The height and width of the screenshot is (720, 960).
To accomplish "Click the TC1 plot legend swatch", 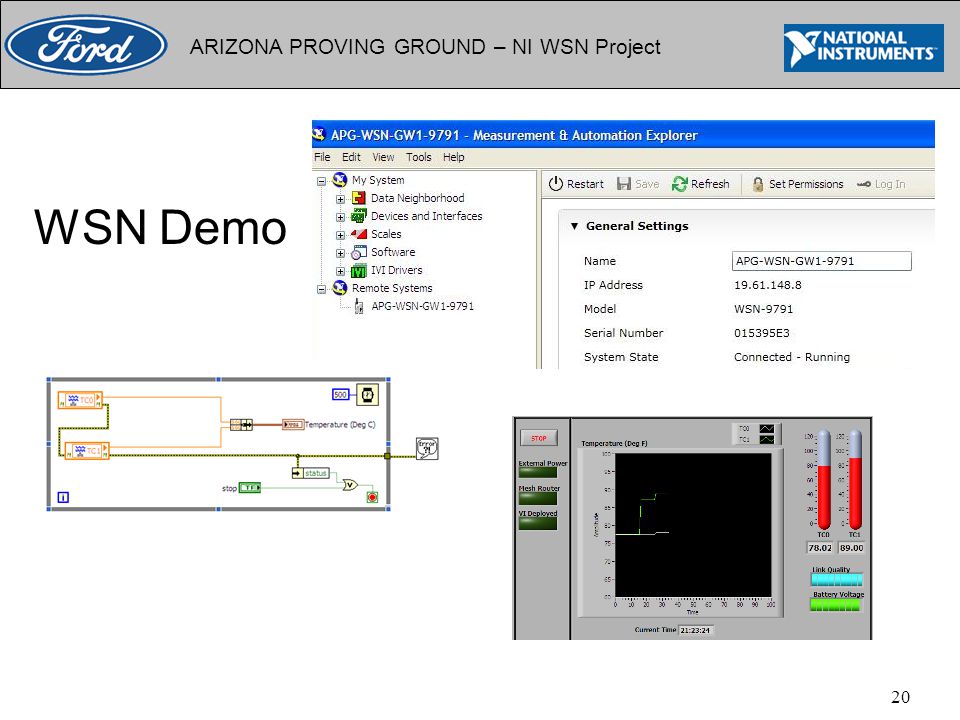I will coord(767,440).
